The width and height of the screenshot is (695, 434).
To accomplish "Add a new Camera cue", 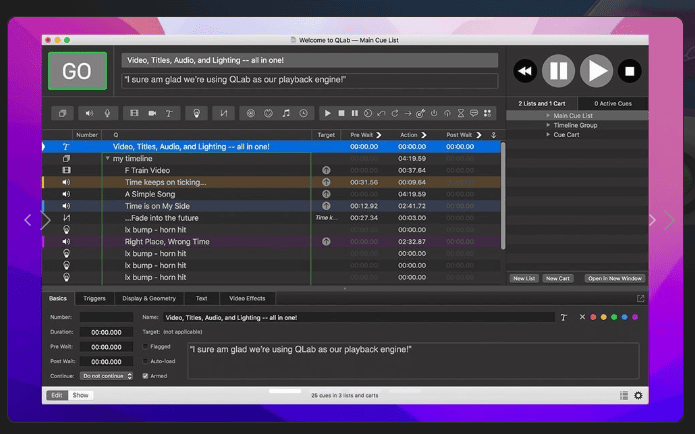I will pos(152,113).
